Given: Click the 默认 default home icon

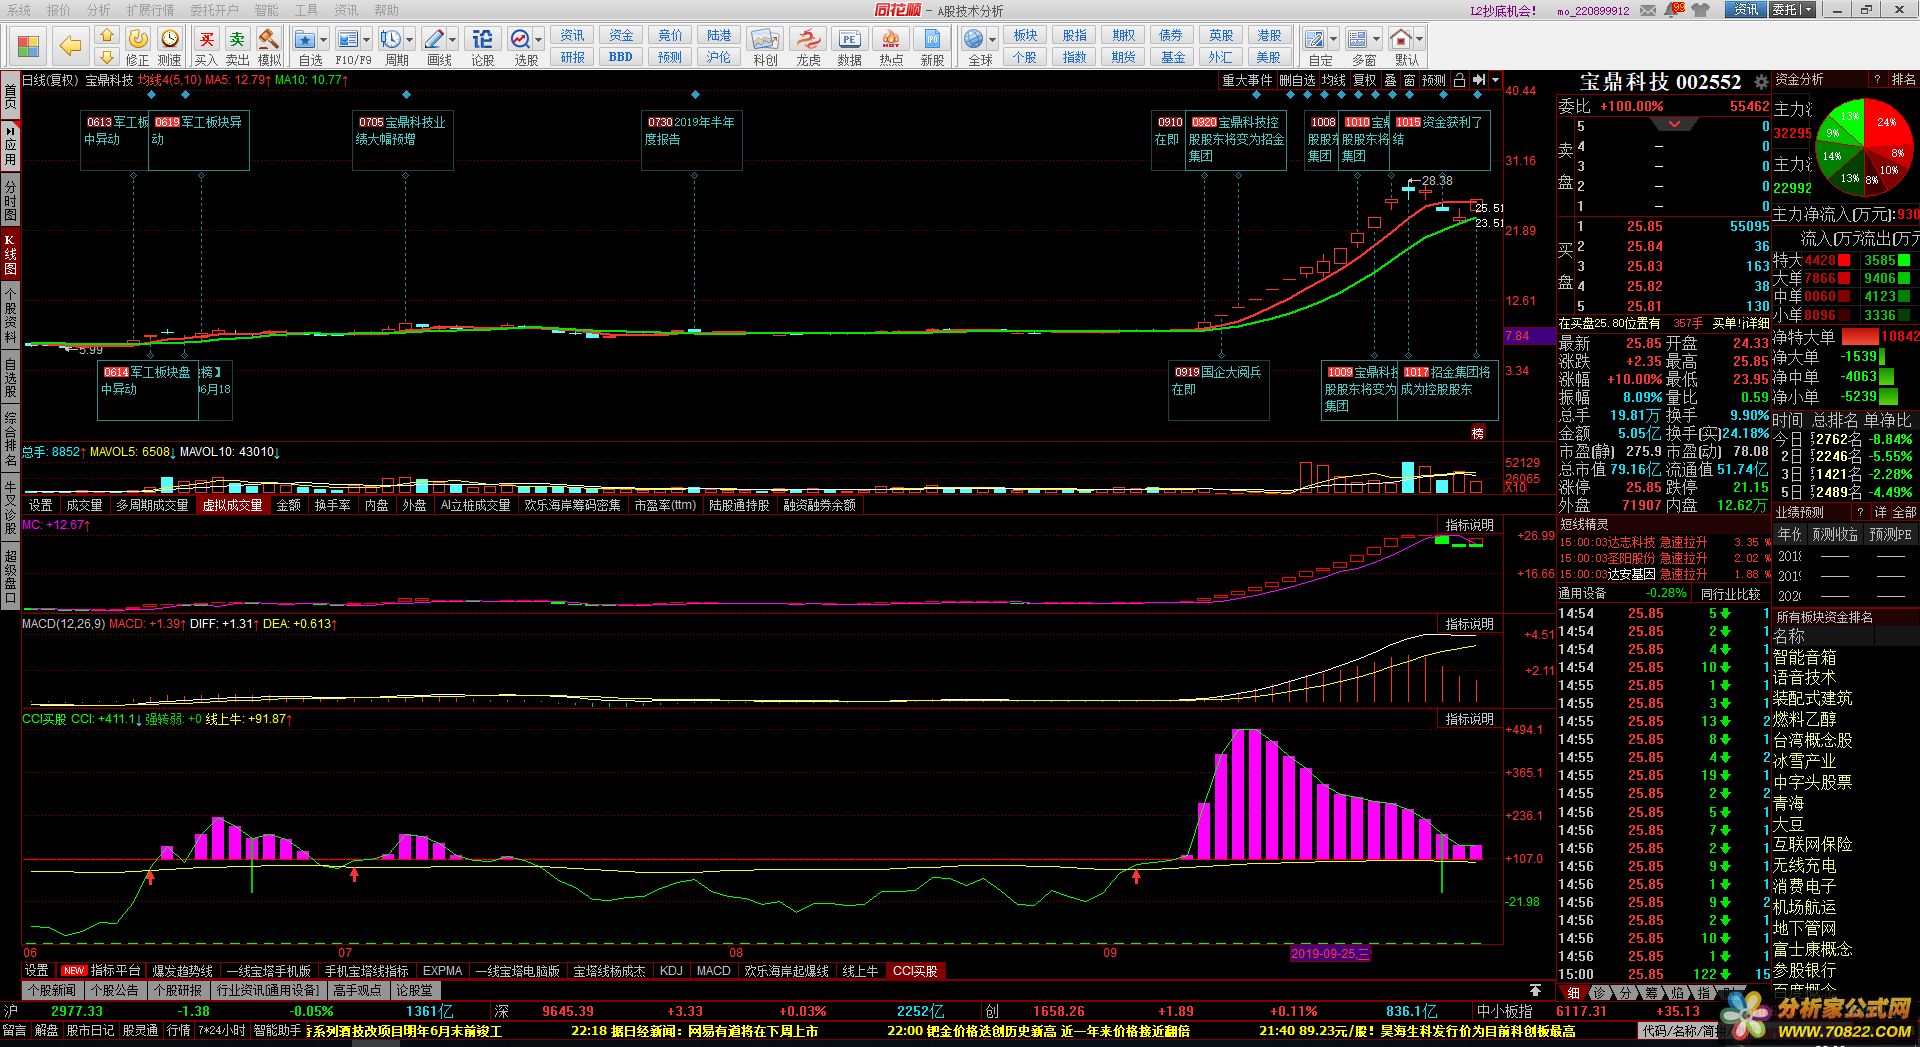Looking at the screenshot, I should pyautogui.click(x=1401, y=40).
